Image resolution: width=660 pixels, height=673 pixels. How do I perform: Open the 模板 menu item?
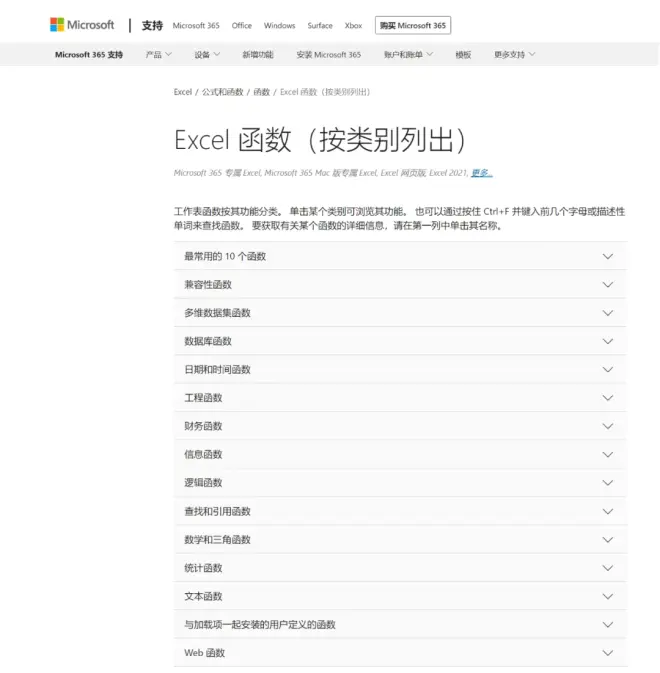coord(463,55)
